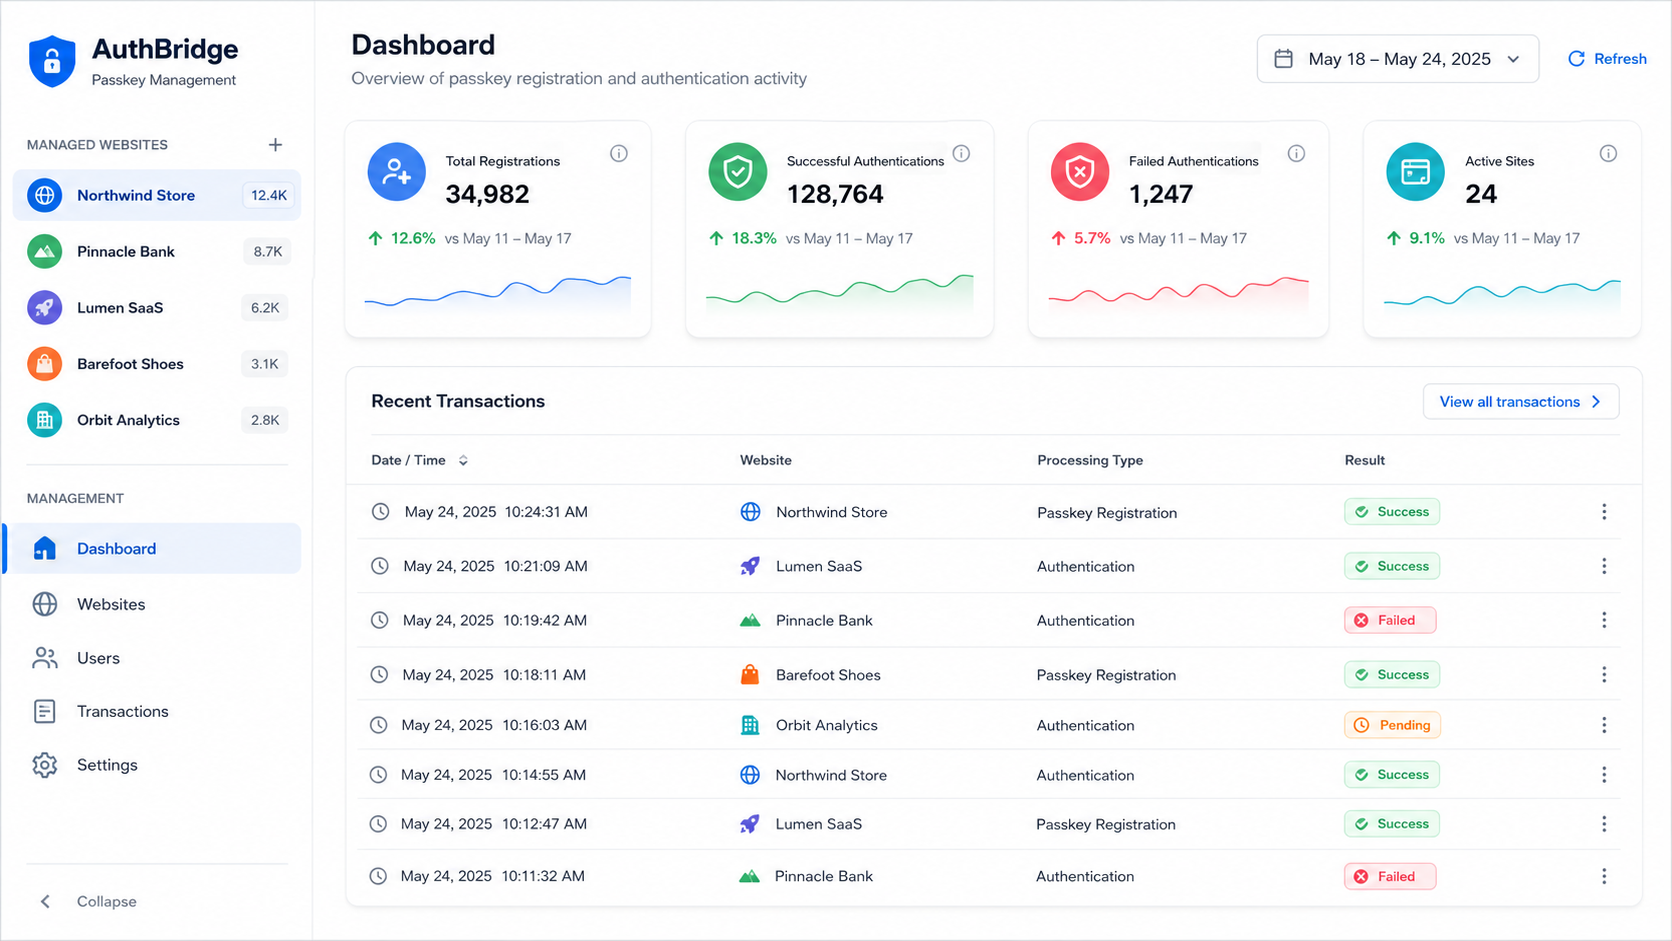Click the Pending badge for Orbit Analytics

(x=1392, y=725)
